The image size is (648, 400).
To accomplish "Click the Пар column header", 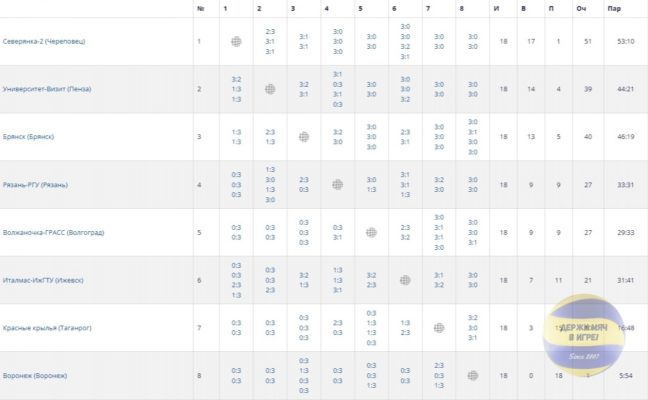I will tap(614, 8).
